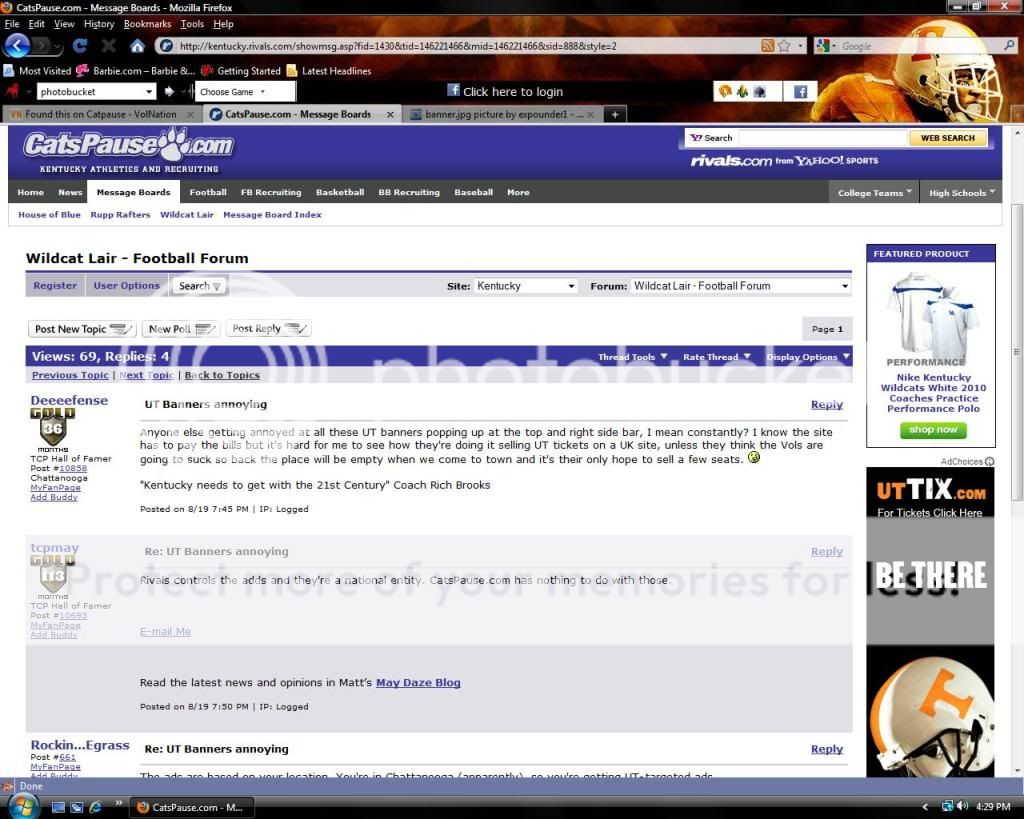Click the Post New Topic button
Image resolution: width=1024 pixels, height=819 pixels.
click(x=82, y=329)
